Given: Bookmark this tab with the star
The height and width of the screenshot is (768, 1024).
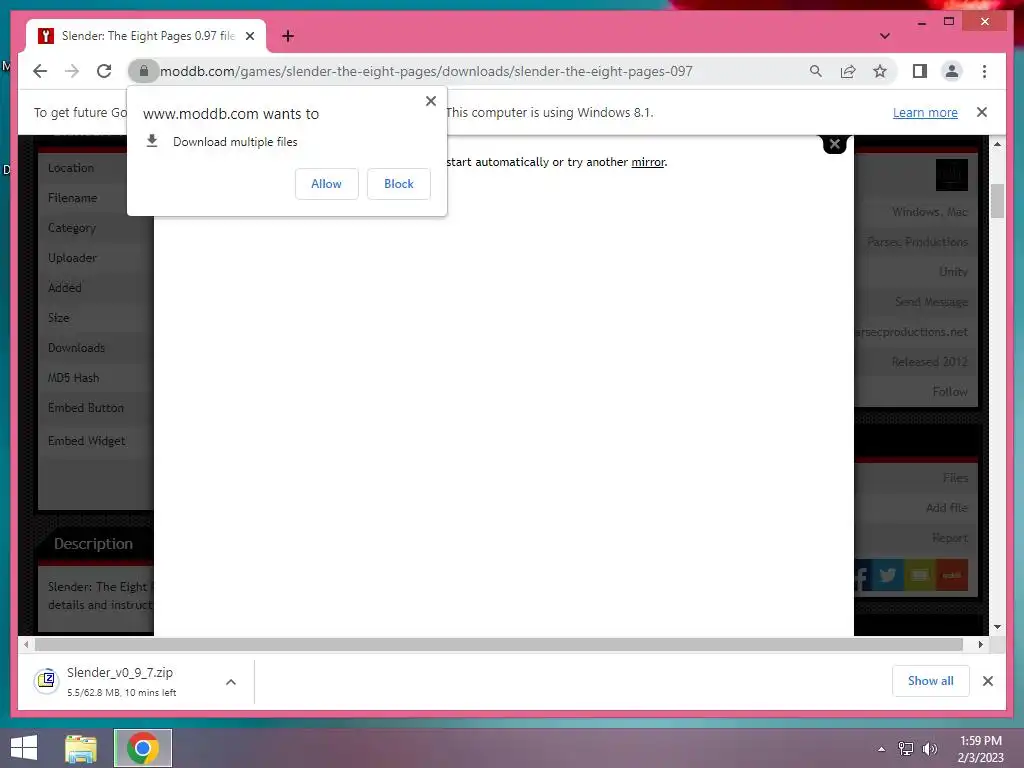Looking at the screenshot, I should click(880, 71).
